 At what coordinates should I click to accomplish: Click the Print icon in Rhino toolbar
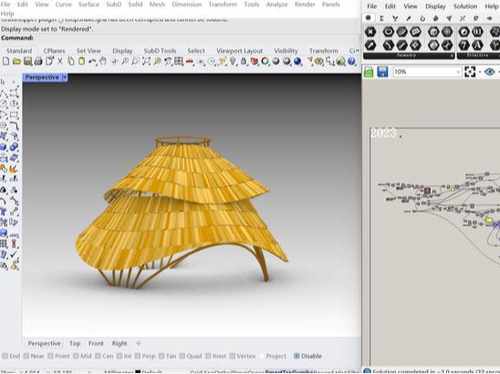38,61
